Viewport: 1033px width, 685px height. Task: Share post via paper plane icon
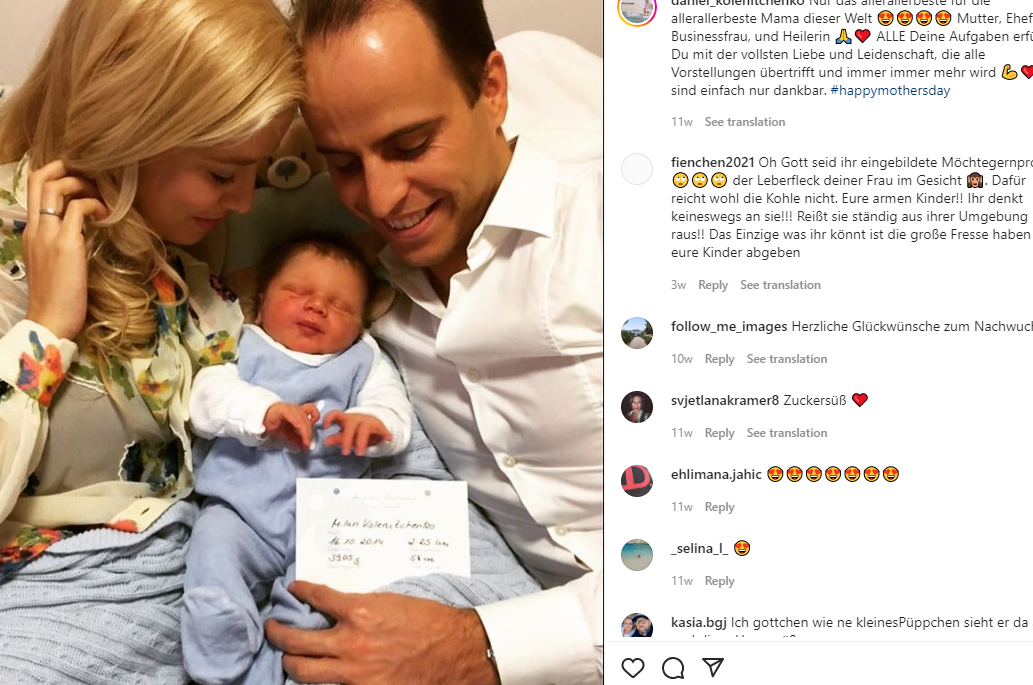pos(713,668)
